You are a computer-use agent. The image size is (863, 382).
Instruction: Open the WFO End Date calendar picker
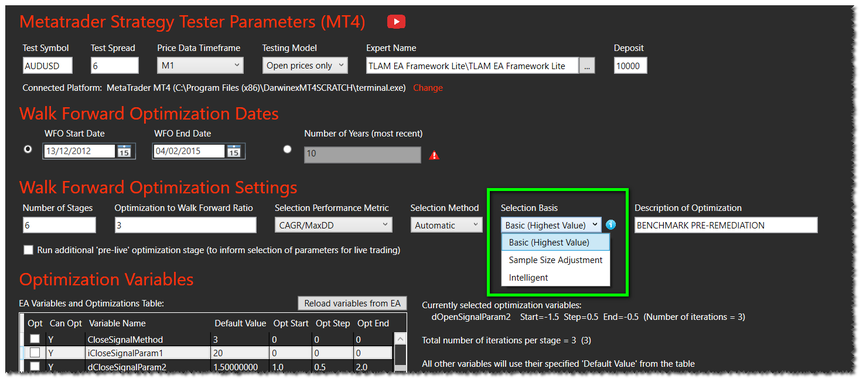point(233,151)
